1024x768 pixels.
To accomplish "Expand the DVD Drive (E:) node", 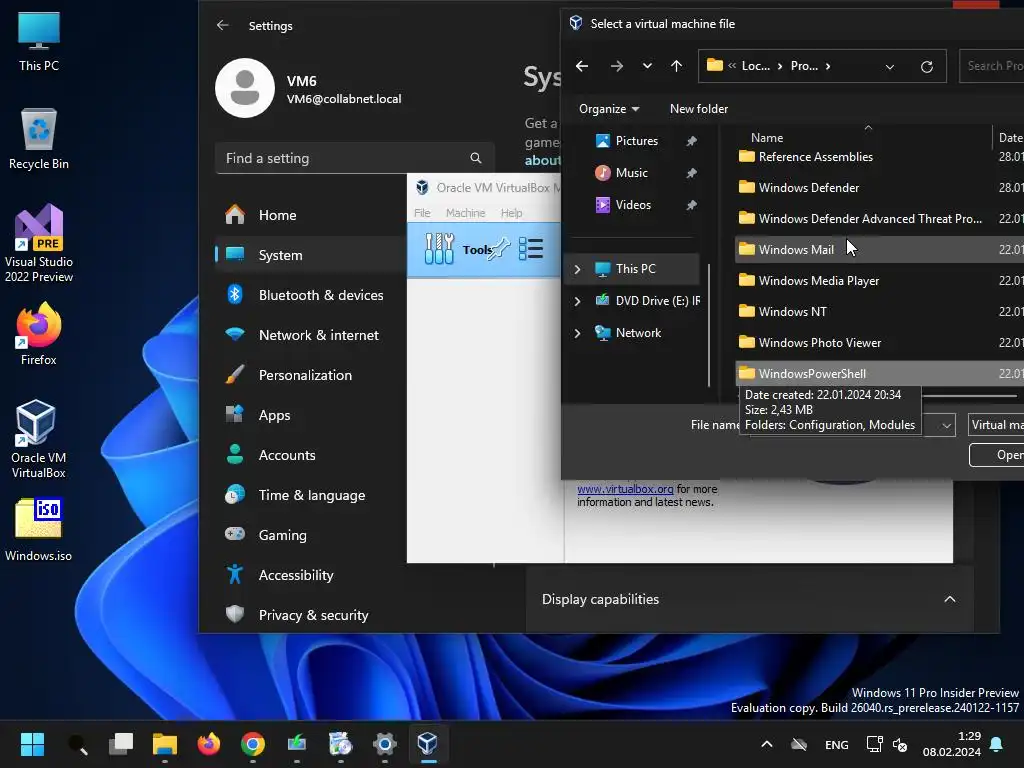I will pyautogui.click(x=577, y=301).
